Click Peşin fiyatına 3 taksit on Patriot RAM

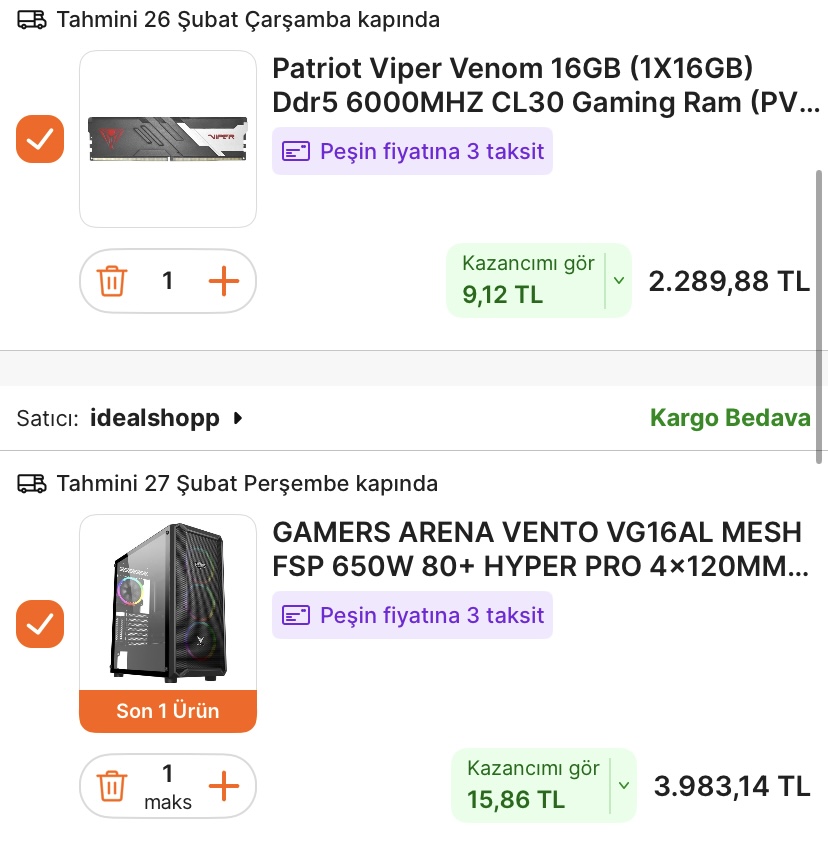[431, 152]
